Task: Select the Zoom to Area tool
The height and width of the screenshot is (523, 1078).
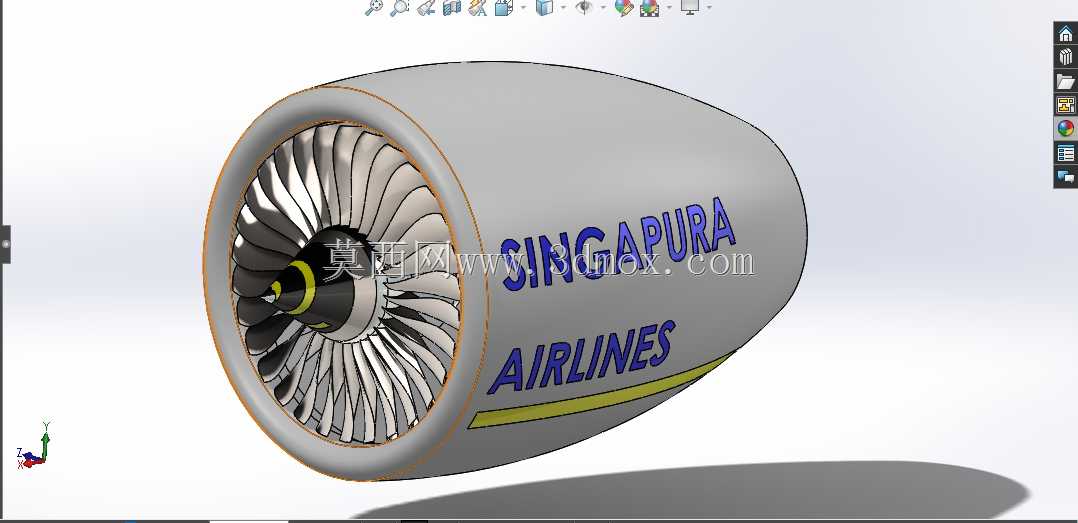Action: 399,8
